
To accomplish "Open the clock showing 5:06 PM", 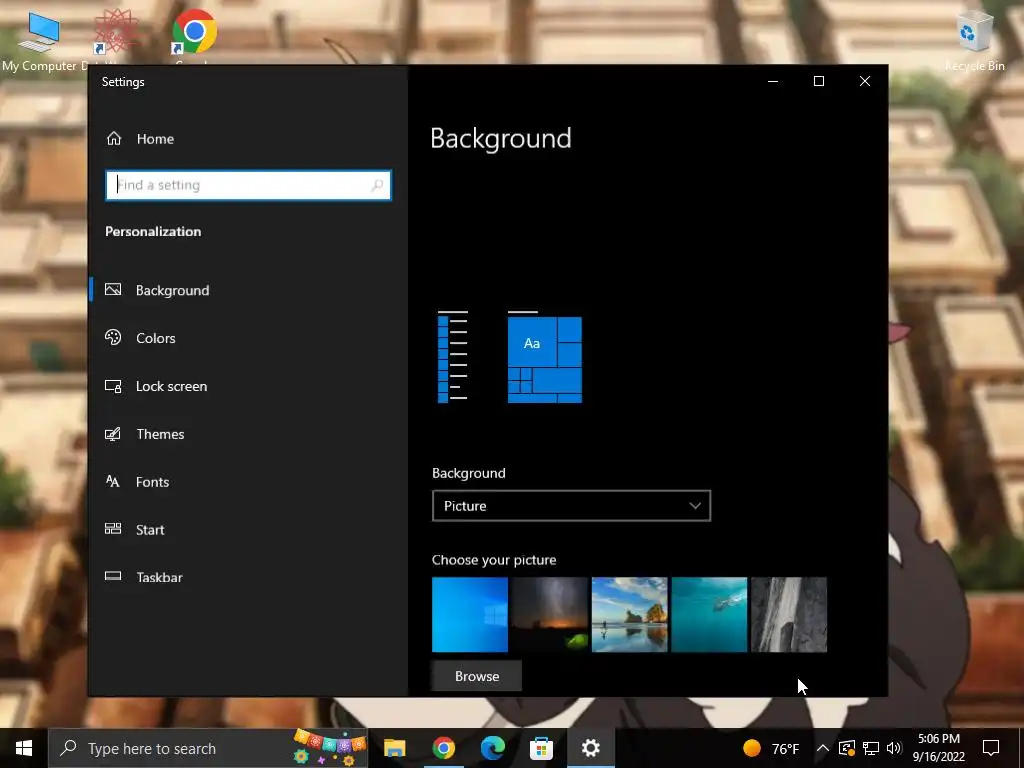I will point(938,748).
